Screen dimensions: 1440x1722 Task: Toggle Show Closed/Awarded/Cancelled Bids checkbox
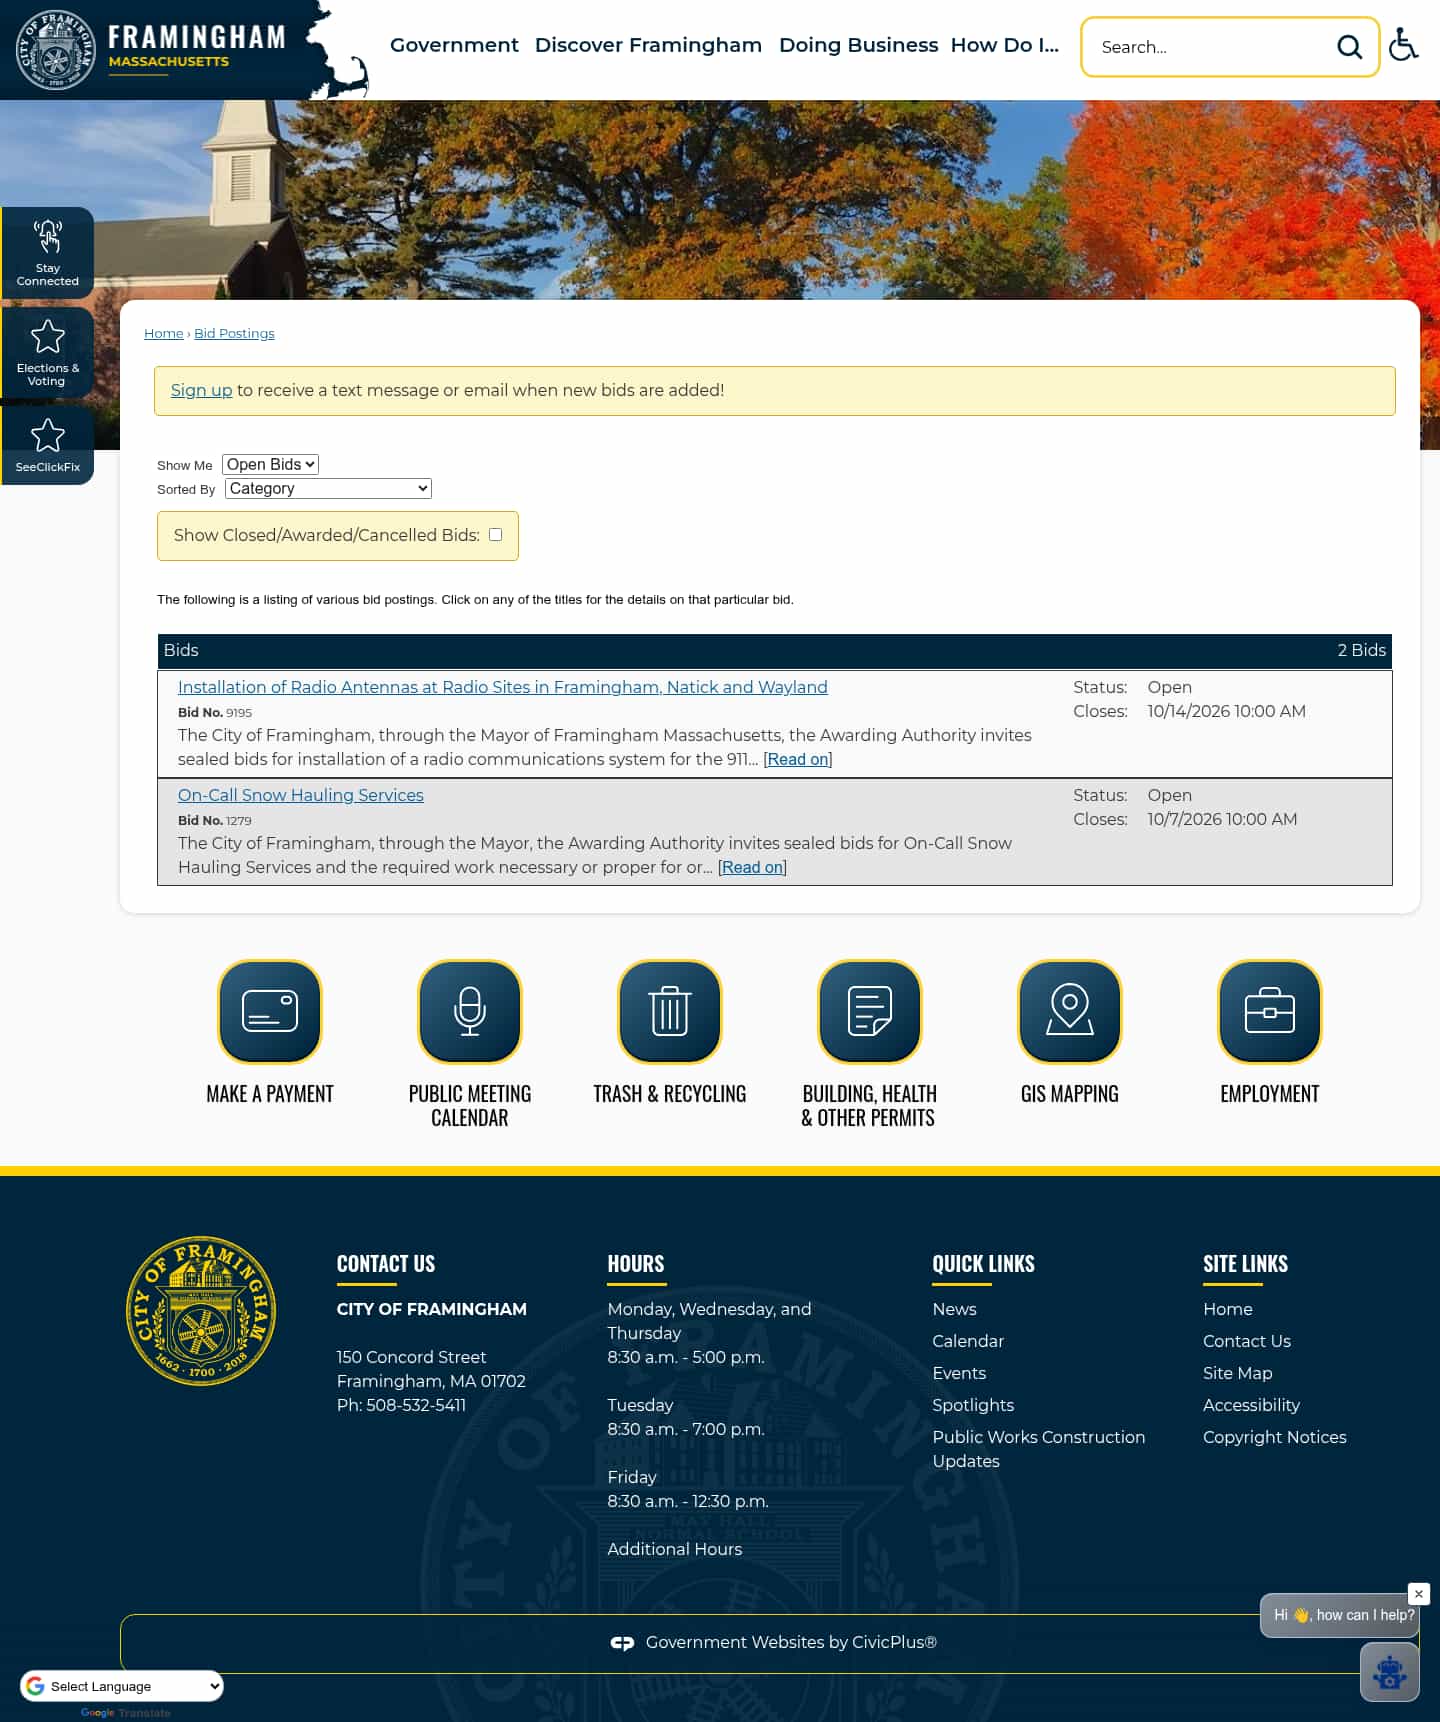(x=495, y=535)
